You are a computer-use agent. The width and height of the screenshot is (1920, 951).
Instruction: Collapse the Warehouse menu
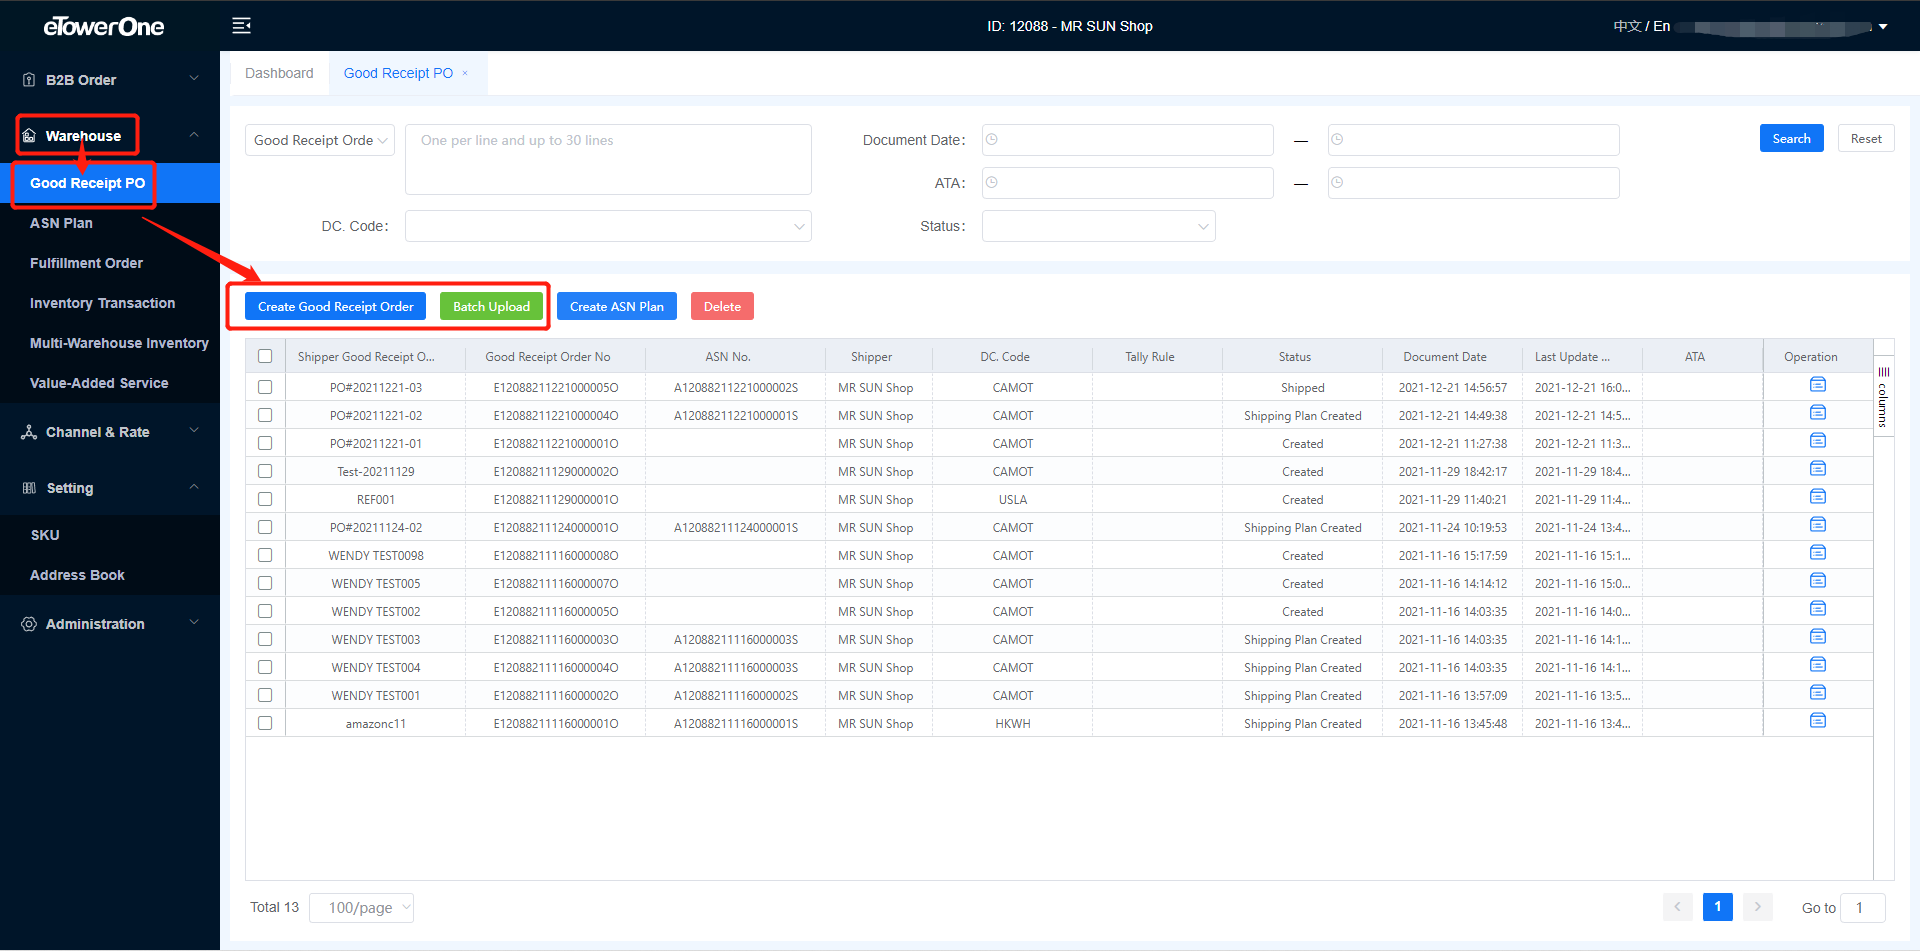[x=110, y=136]
